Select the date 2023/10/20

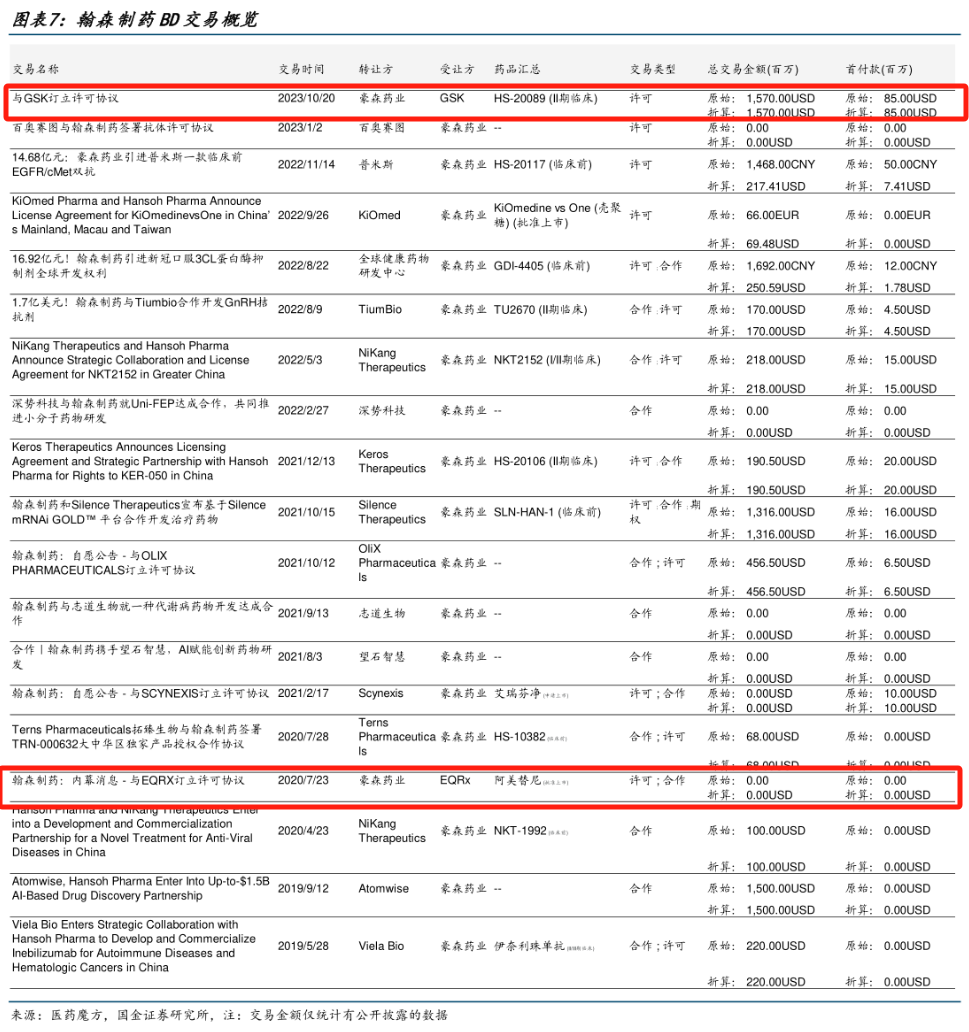(x=306, y=98)
